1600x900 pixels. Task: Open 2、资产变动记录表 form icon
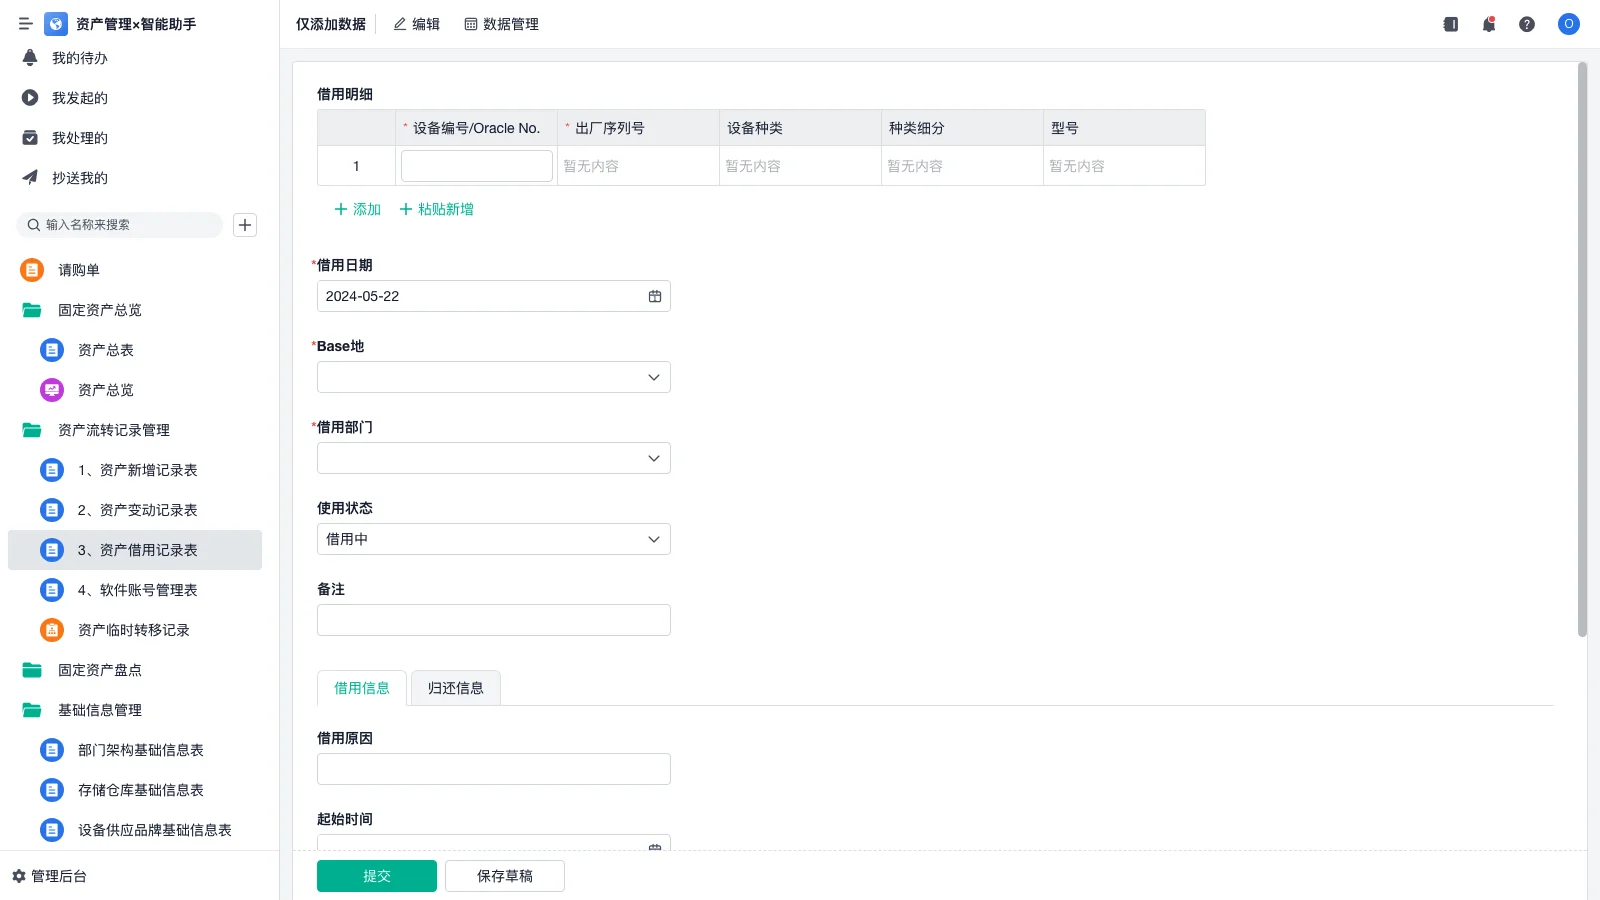[52, 510]
